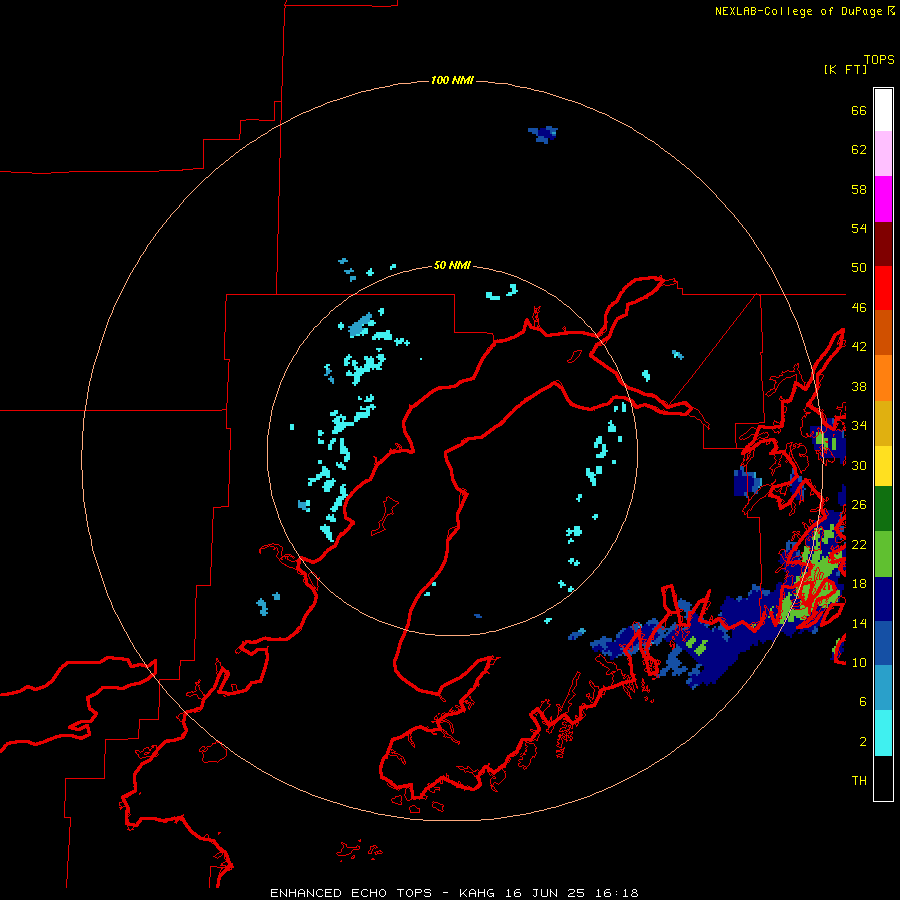This screenshot has height=900, width=900.
Task: Click the legend value 2
Action: 863,742
